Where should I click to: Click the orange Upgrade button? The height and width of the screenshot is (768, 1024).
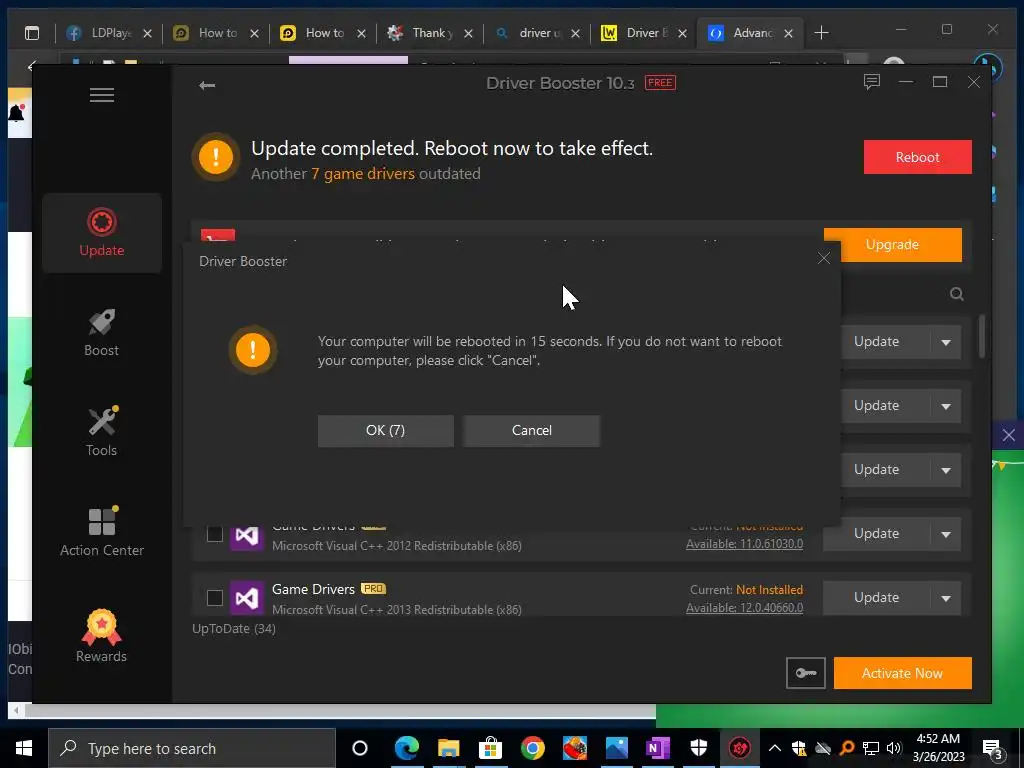[x=893, y=245]
